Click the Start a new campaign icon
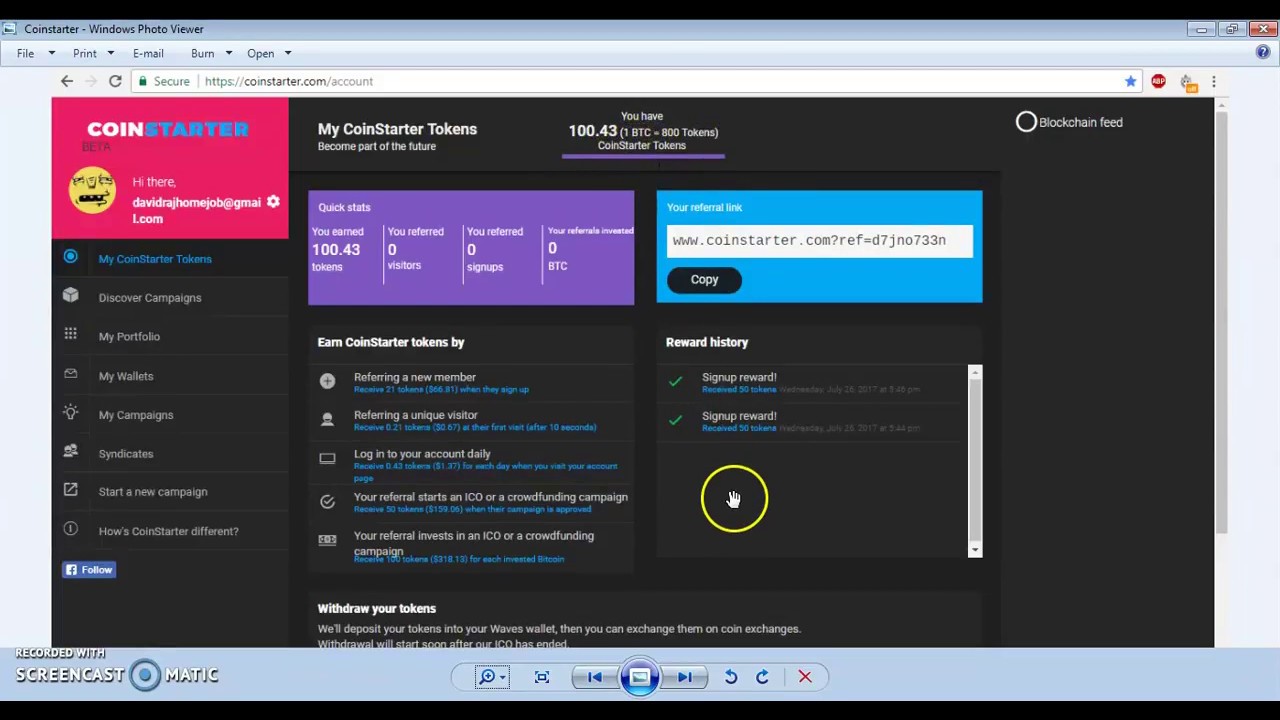This screenshot has width=1280, height=720. (70, 490)
